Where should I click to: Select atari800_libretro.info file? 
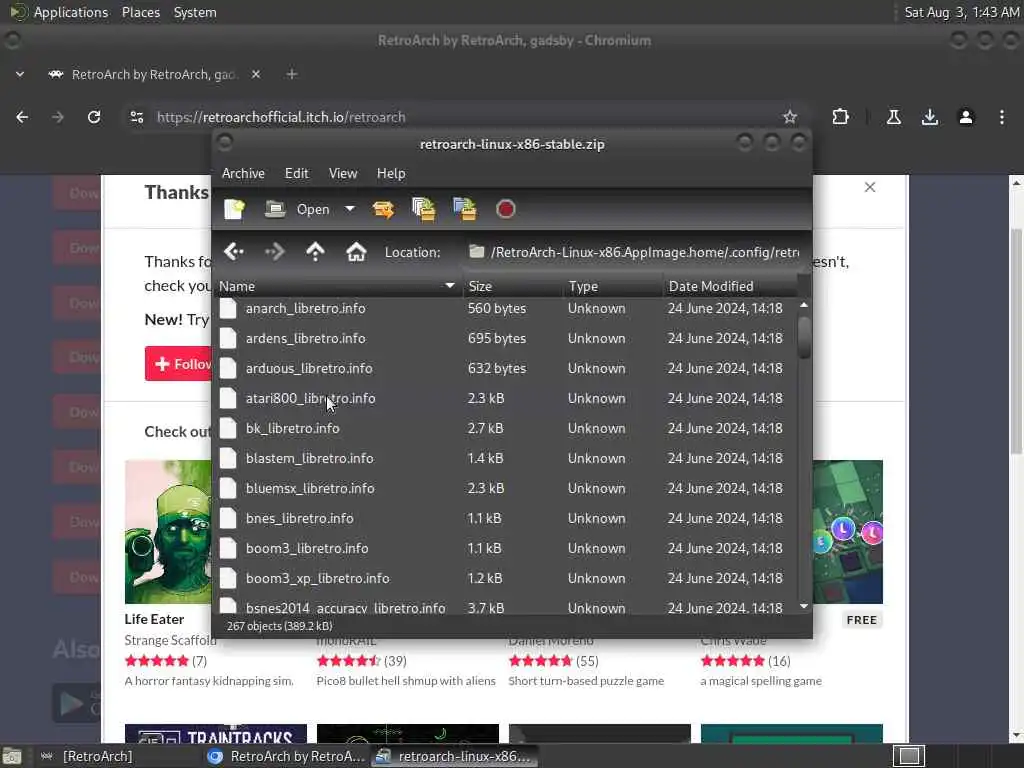click(505, 398)
